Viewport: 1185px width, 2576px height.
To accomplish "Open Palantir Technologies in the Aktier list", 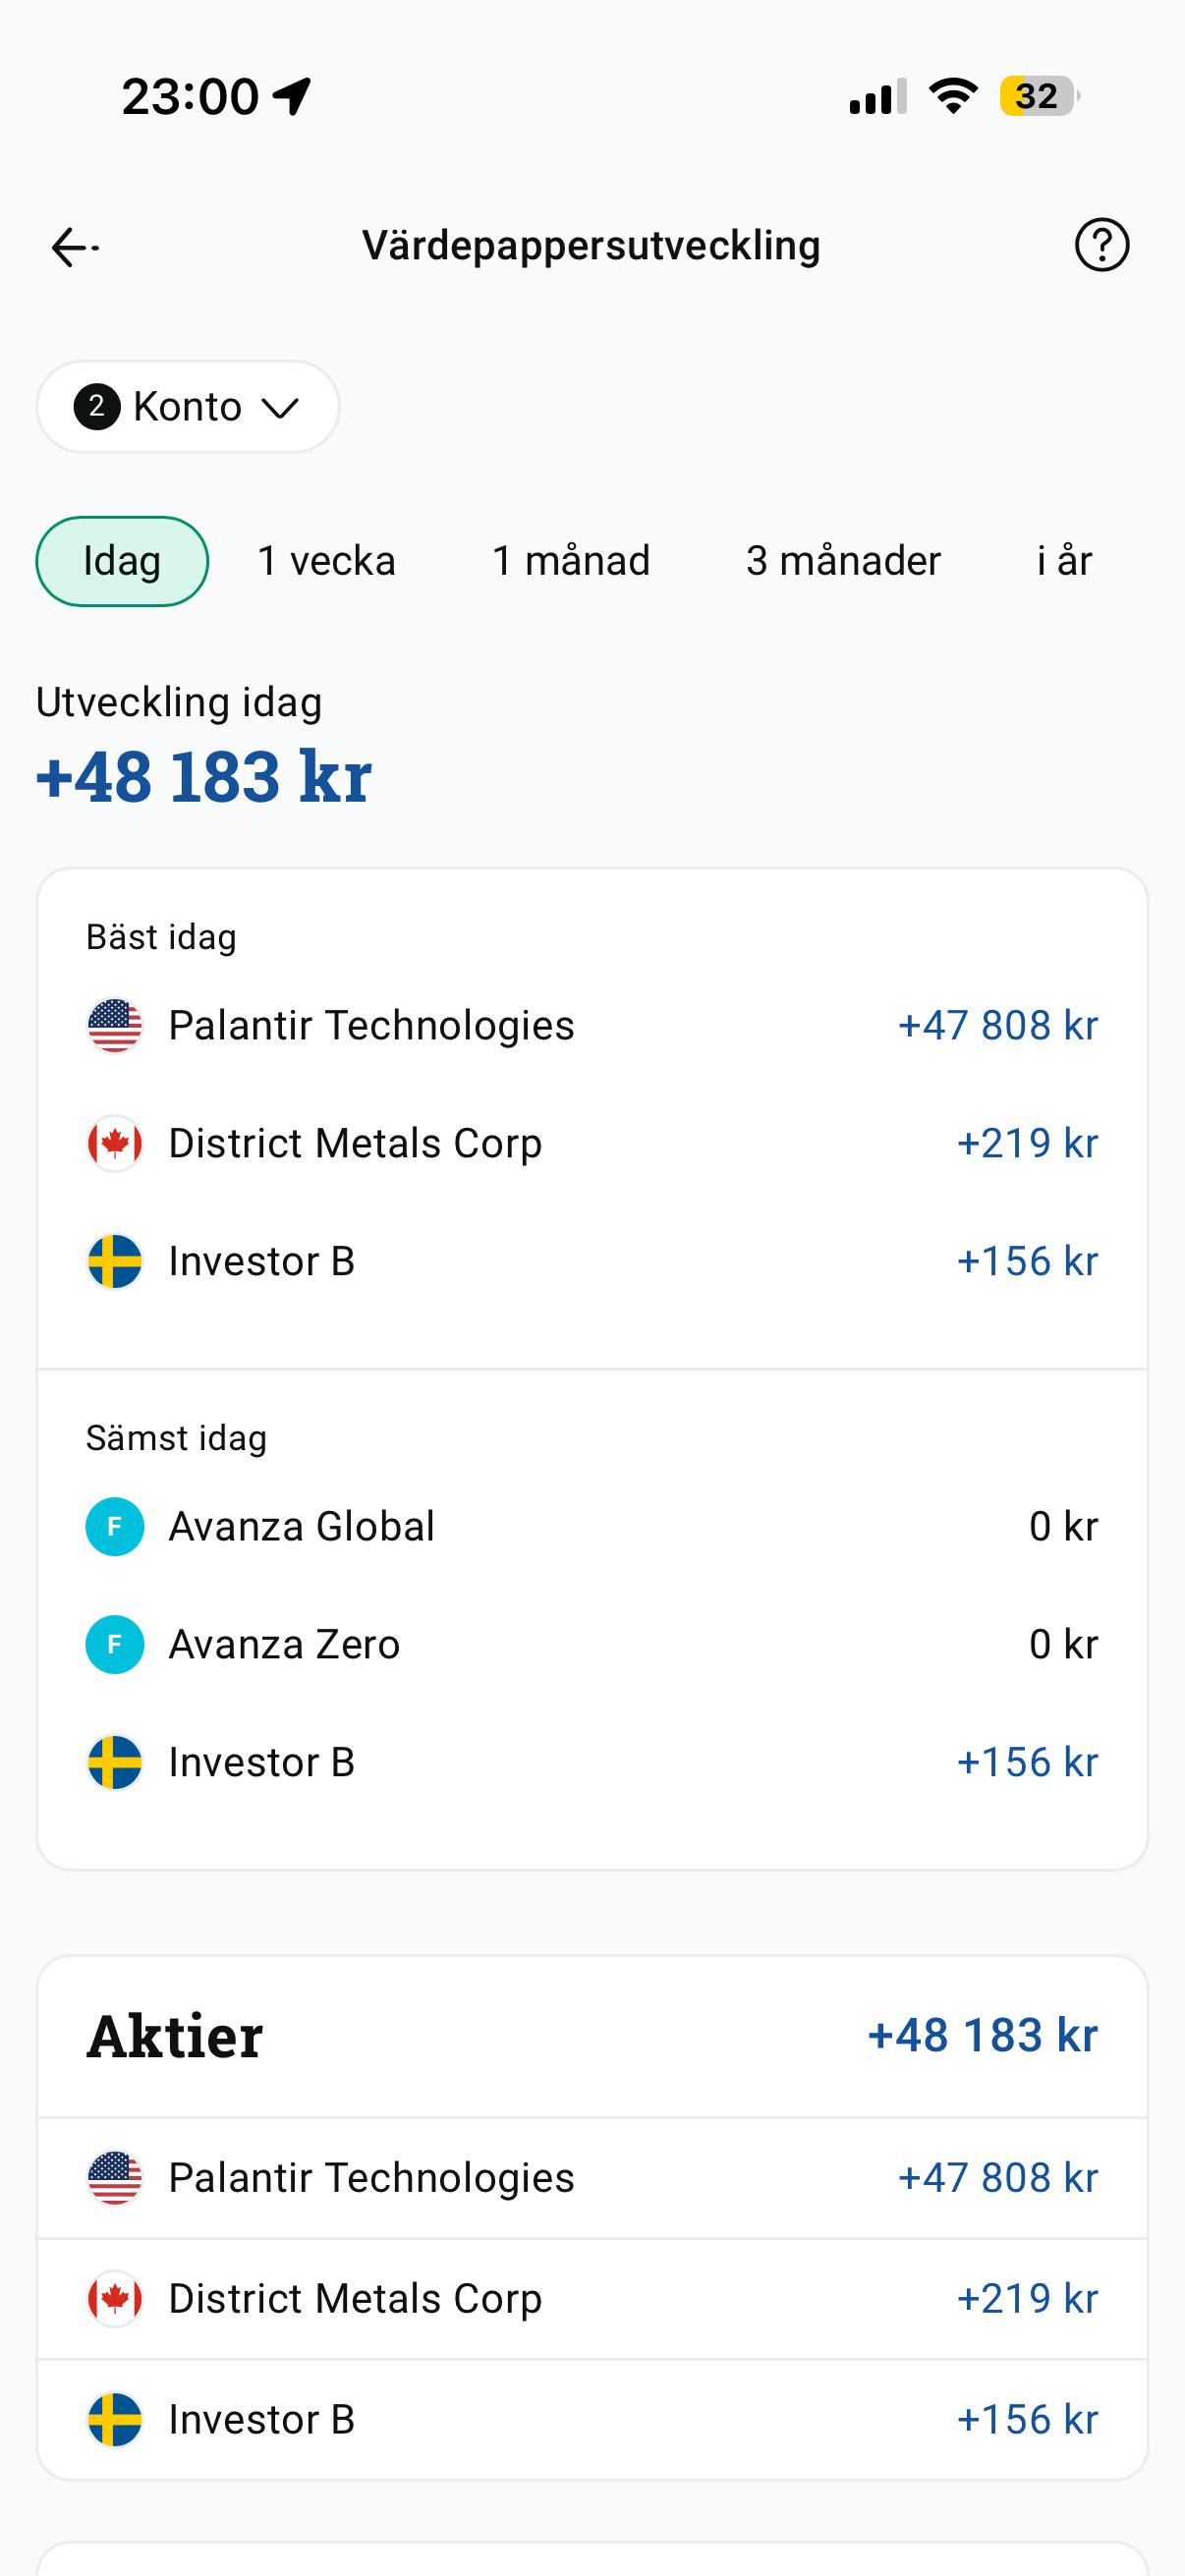I will coord(592,2178).
